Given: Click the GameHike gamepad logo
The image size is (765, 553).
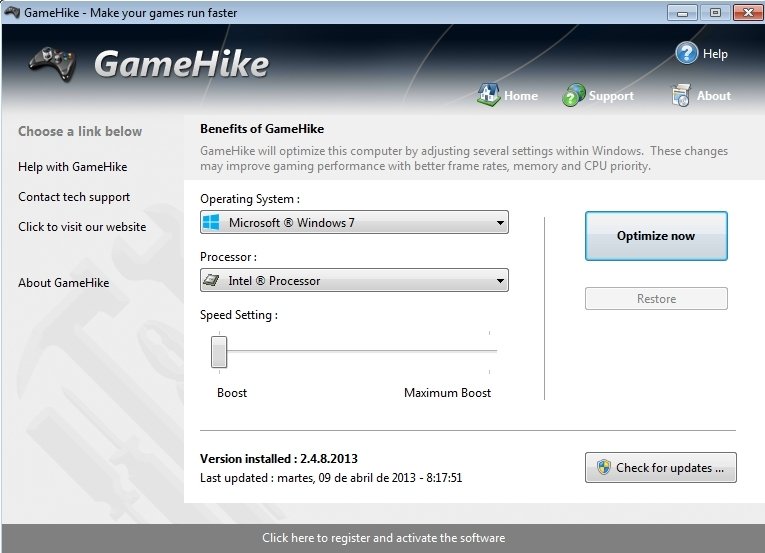Looking at the screenshot, I should tap(52, 64).
